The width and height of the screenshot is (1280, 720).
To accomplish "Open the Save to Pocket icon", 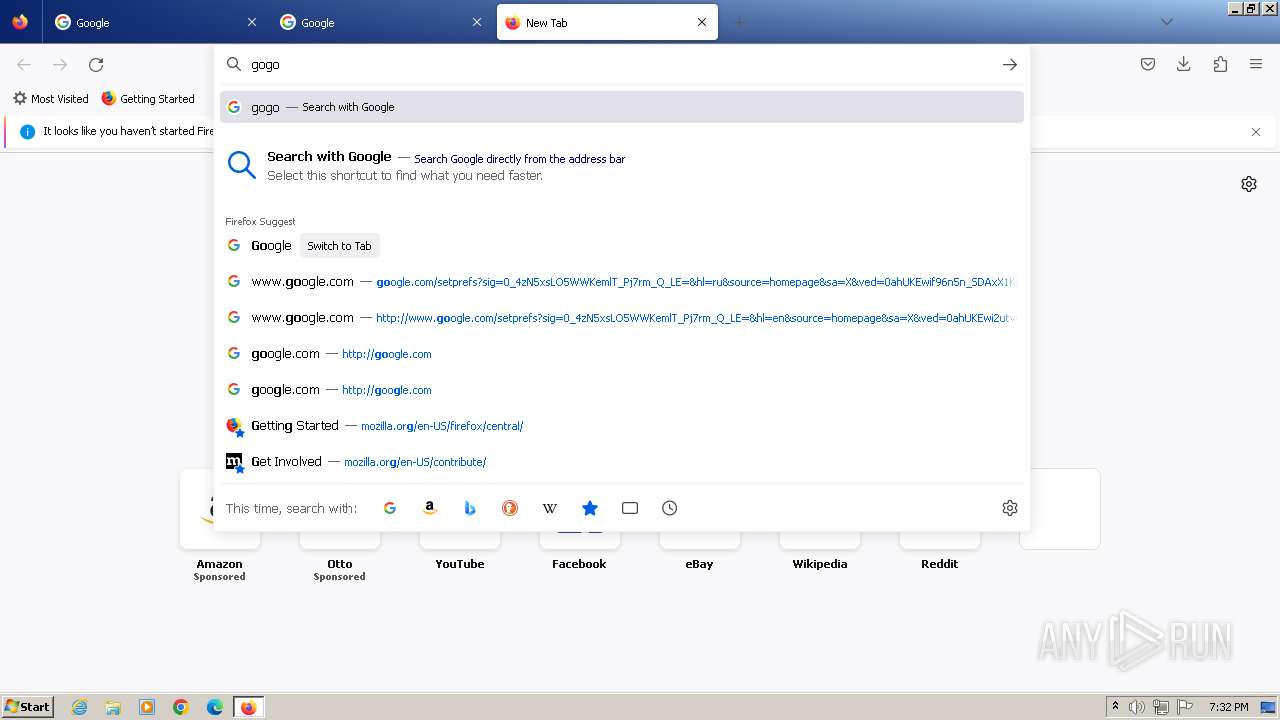I will 1148,65.
